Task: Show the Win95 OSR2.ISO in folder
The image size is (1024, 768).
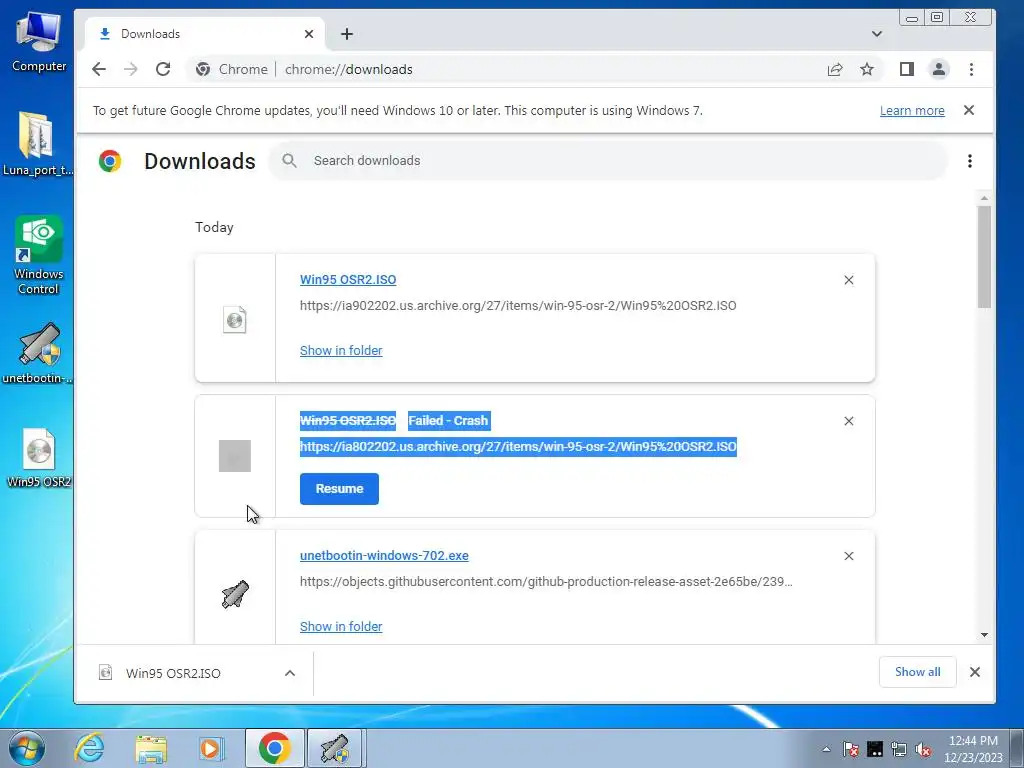Action: tap(341, 351)
